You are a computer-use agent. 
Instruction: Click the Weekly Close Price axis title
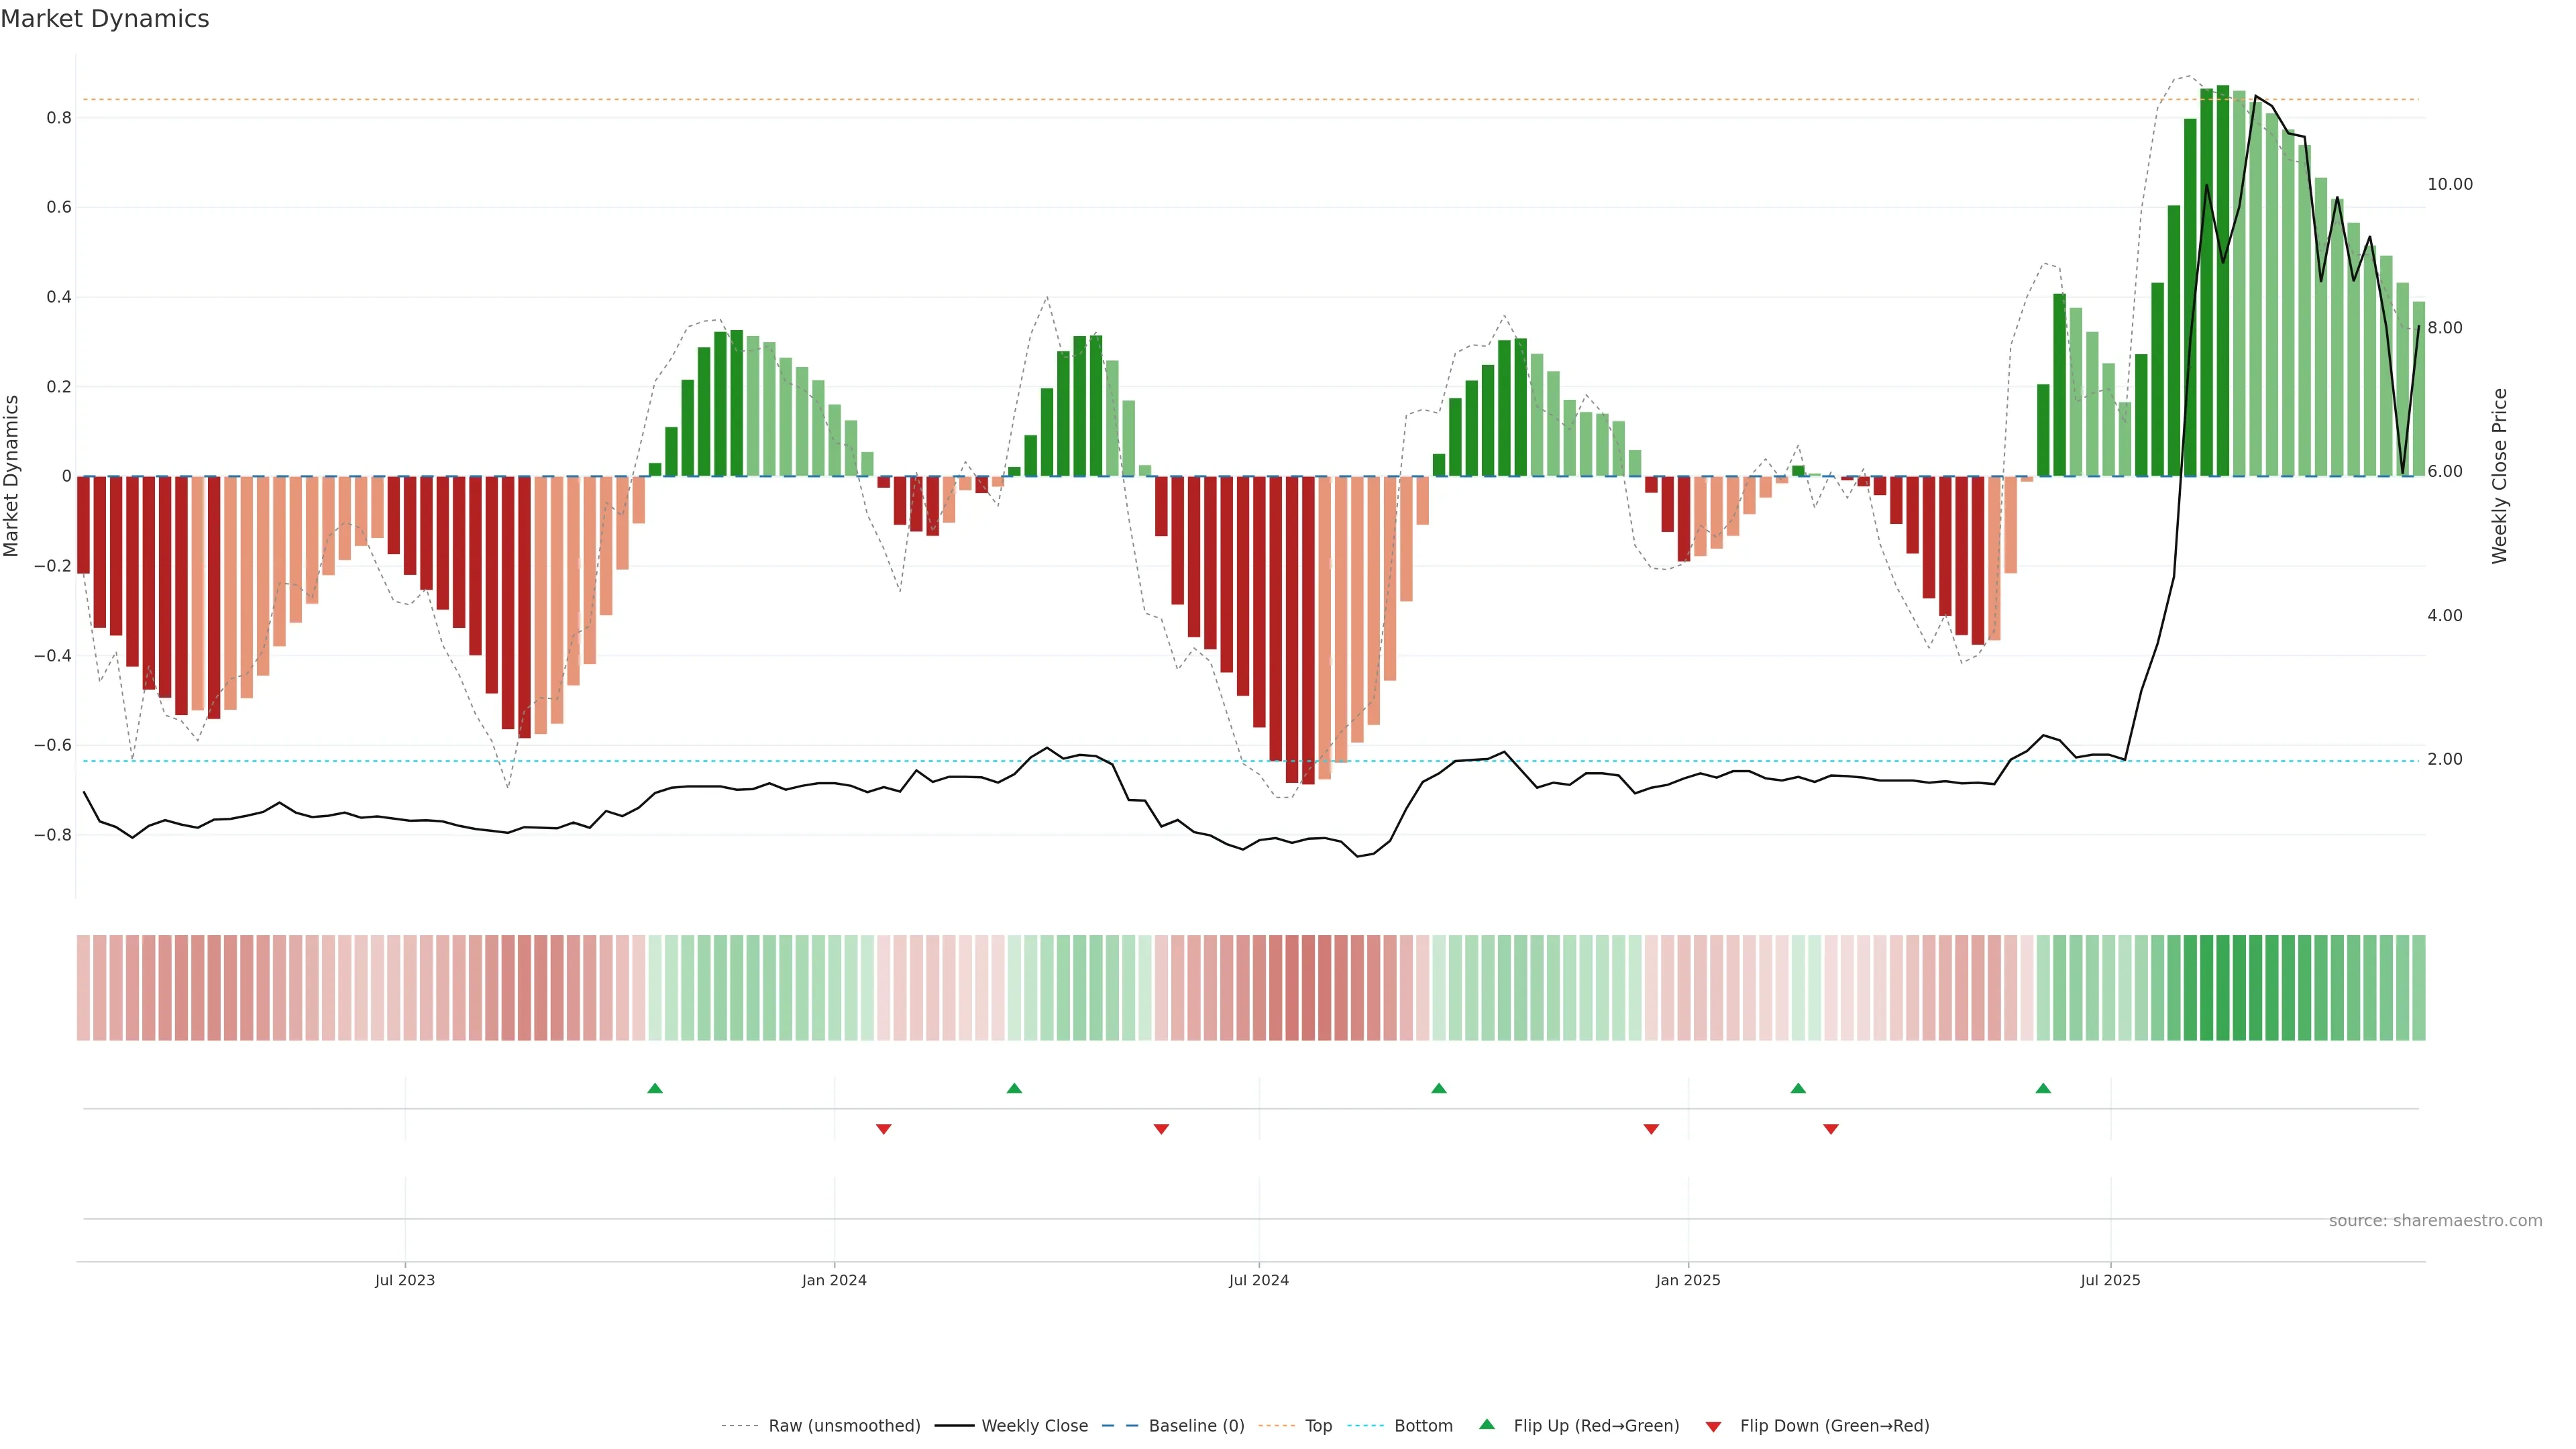pyautogui.click(x=2499, y=476)
